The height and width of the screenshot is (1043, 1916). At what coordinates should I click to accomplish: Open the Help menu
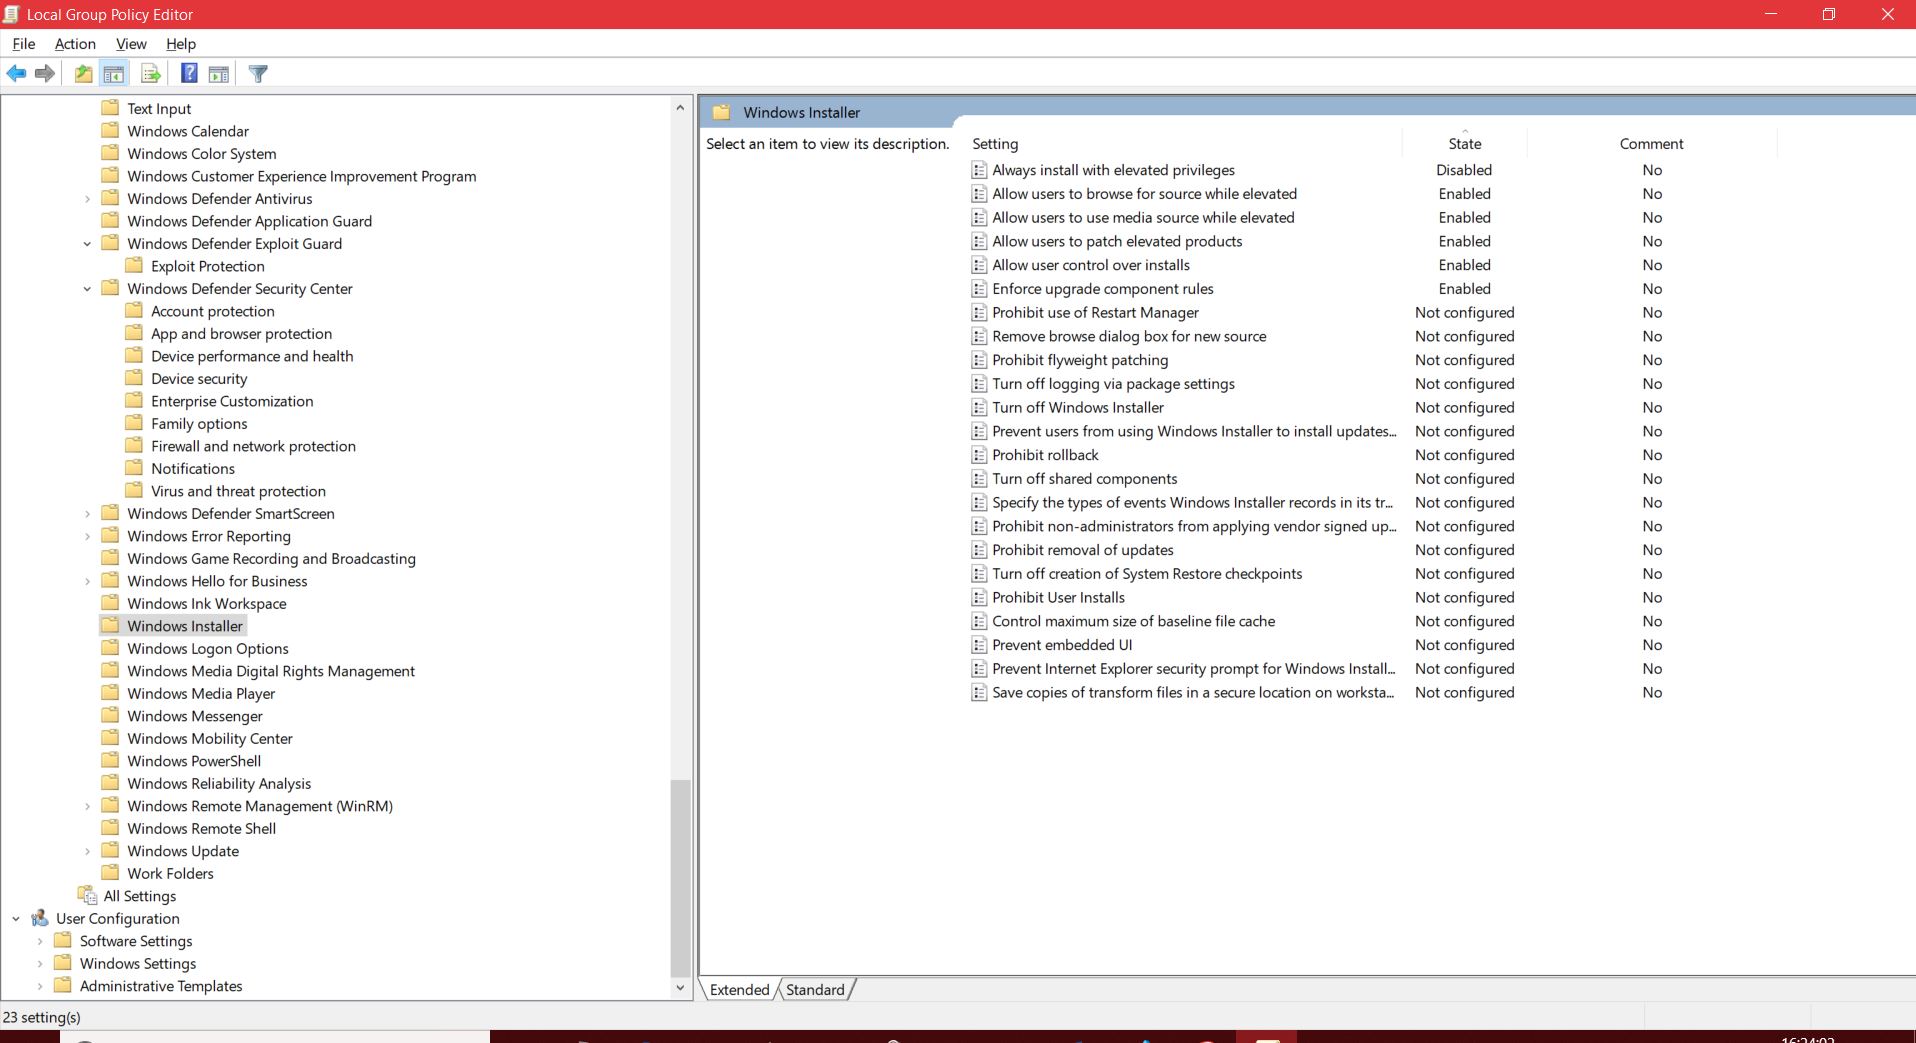pyautogui.click(x=181, y=44)
